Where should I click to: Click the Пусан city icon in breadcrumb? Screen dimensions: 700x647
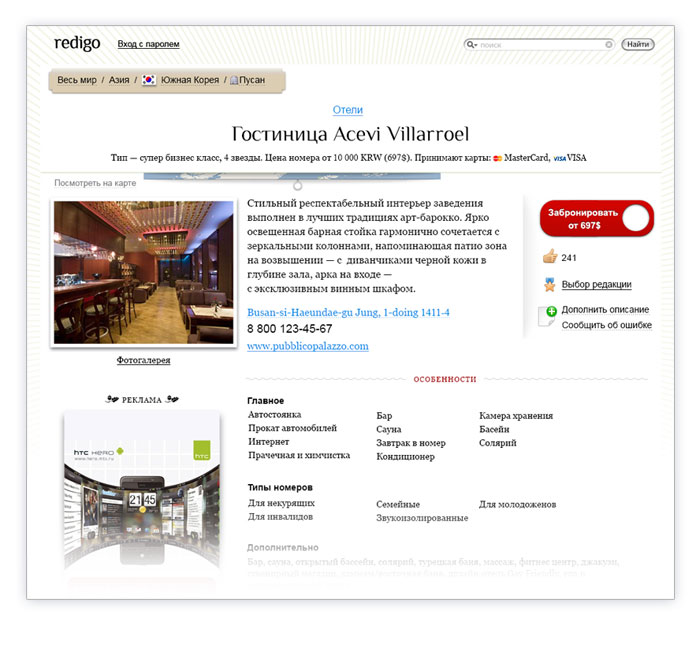[233, 80]
